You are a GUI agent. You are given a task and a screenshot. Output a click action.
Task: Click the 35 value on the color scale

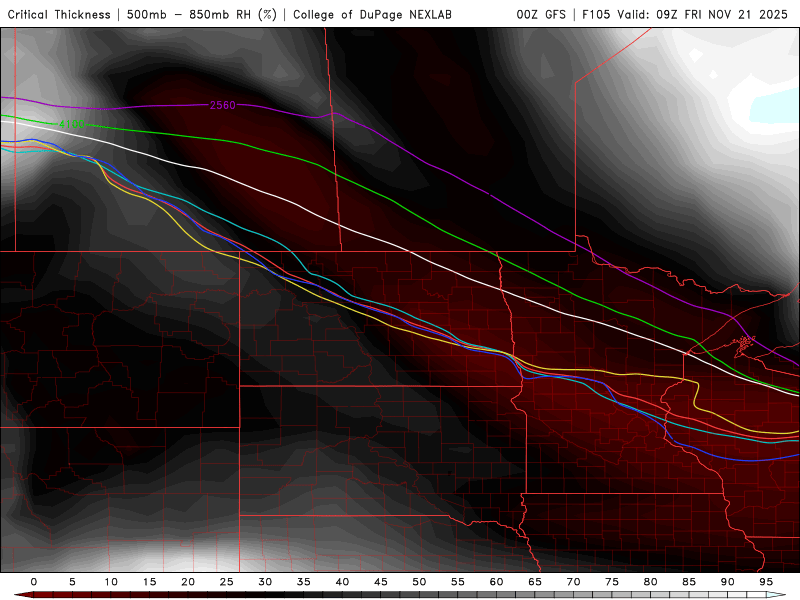click(x=304, y=582)
